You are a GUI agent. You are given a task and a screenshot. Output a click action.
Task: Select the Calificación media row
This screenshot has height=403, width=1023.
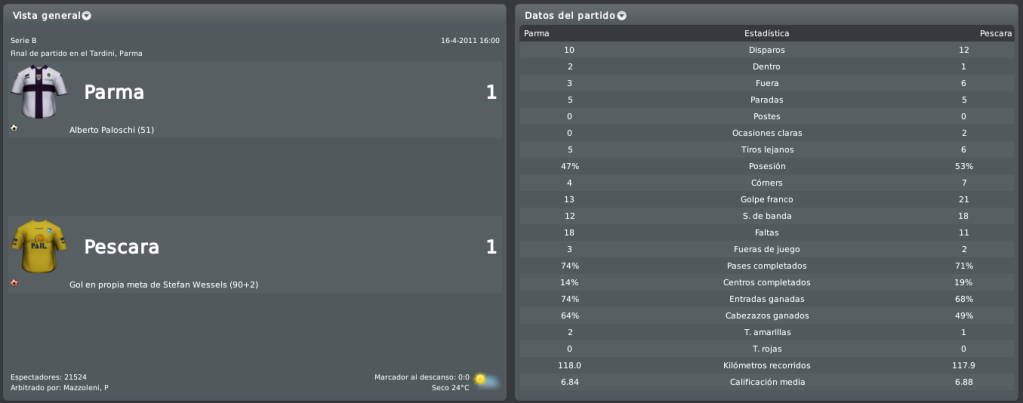click(767, 382)
